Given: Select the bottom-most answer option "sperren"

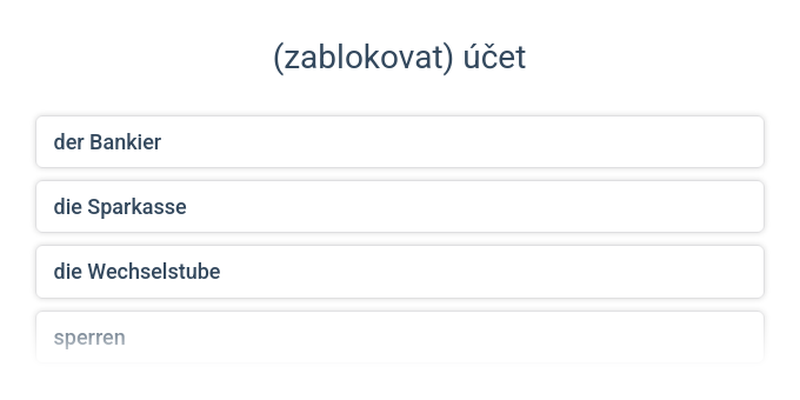Looking at the screenshot, I should (400, 337).
